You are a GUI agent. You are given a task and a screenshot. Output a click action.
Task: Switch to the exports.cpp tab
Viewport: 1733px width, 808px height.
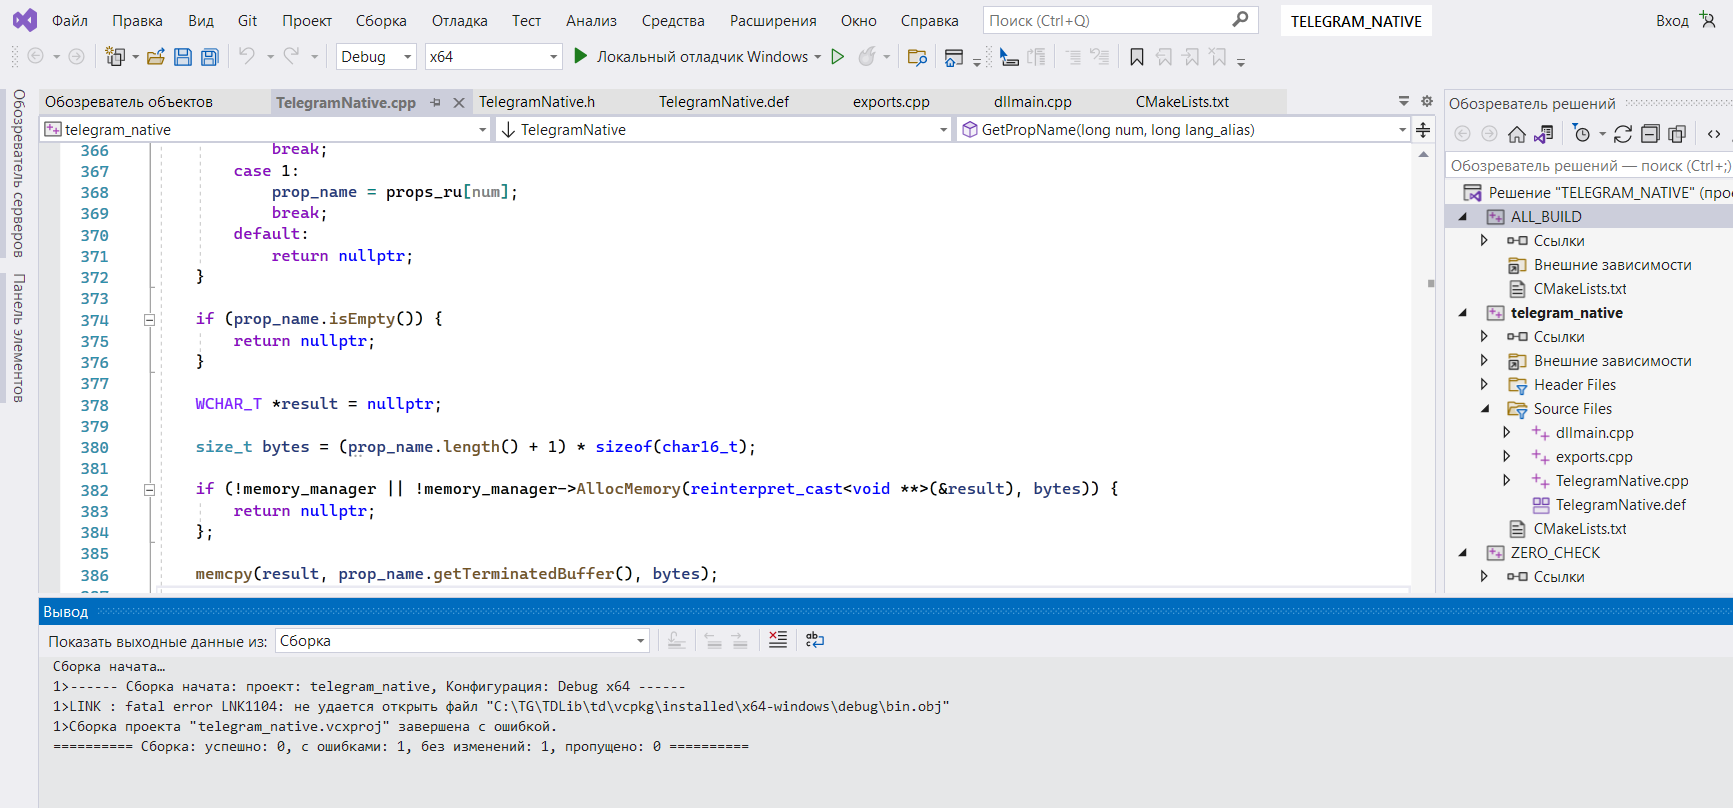(x=891, y=101)
